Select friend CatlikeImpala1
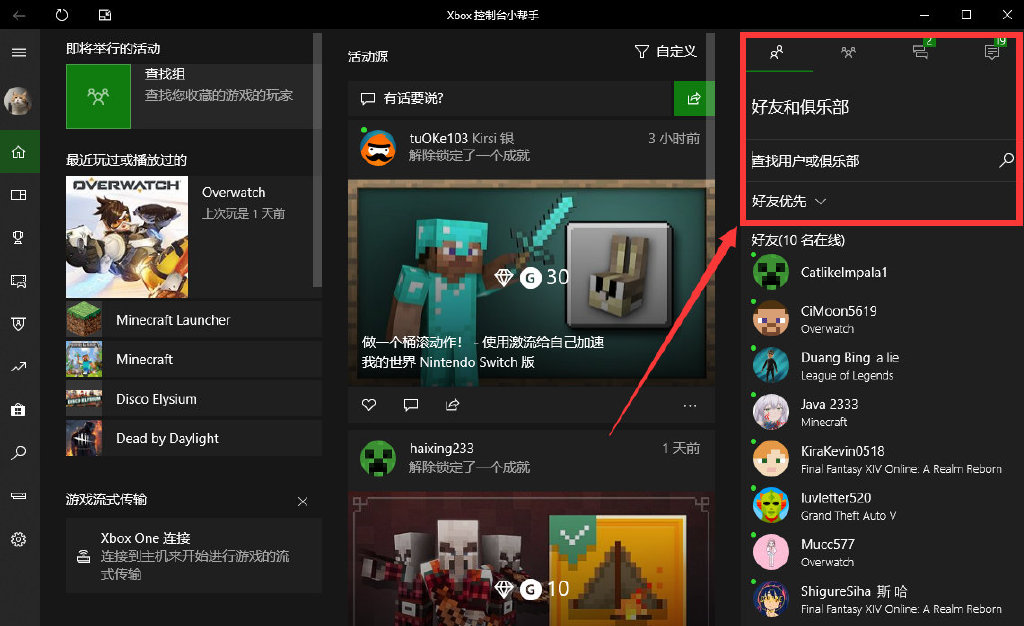Screen dimensions: 1024x626 click(x=878, y=272)
